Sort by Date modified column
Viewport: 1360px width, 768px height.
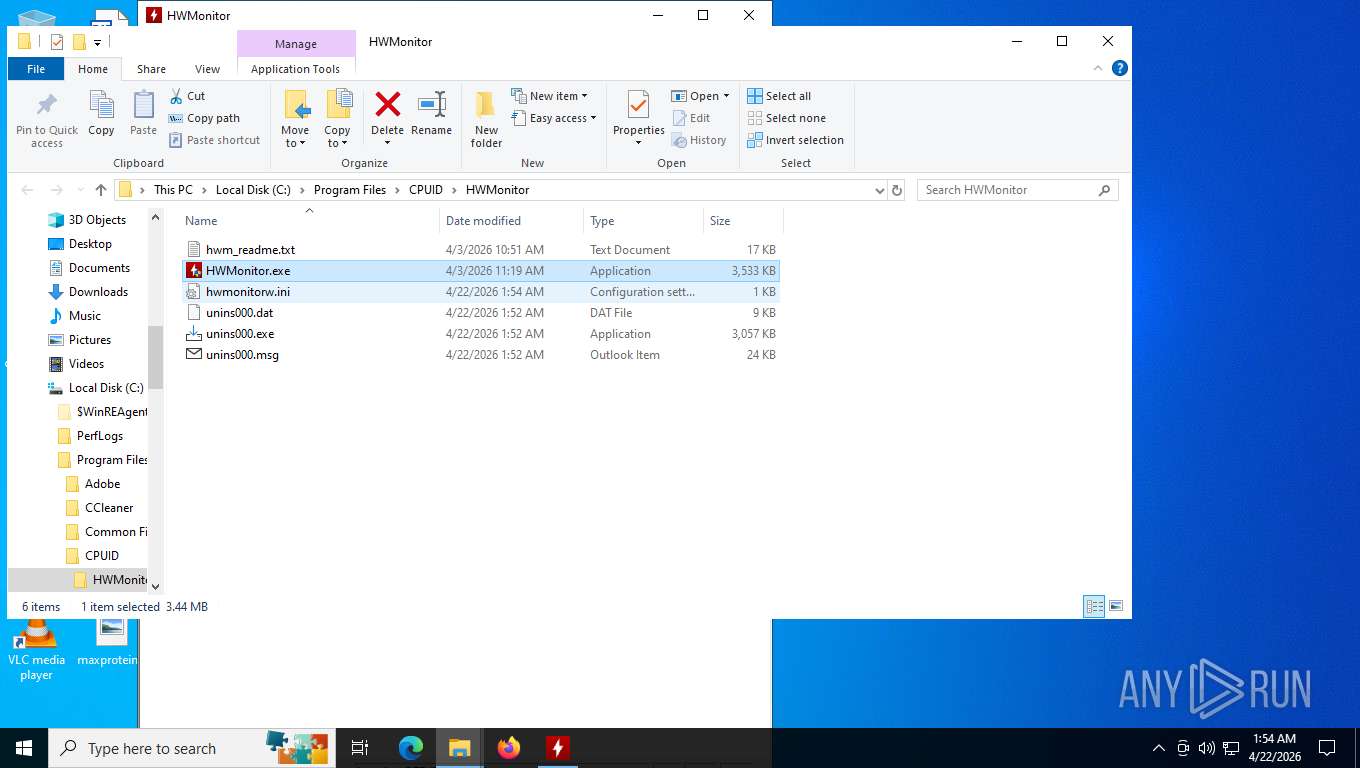(511, 221)
